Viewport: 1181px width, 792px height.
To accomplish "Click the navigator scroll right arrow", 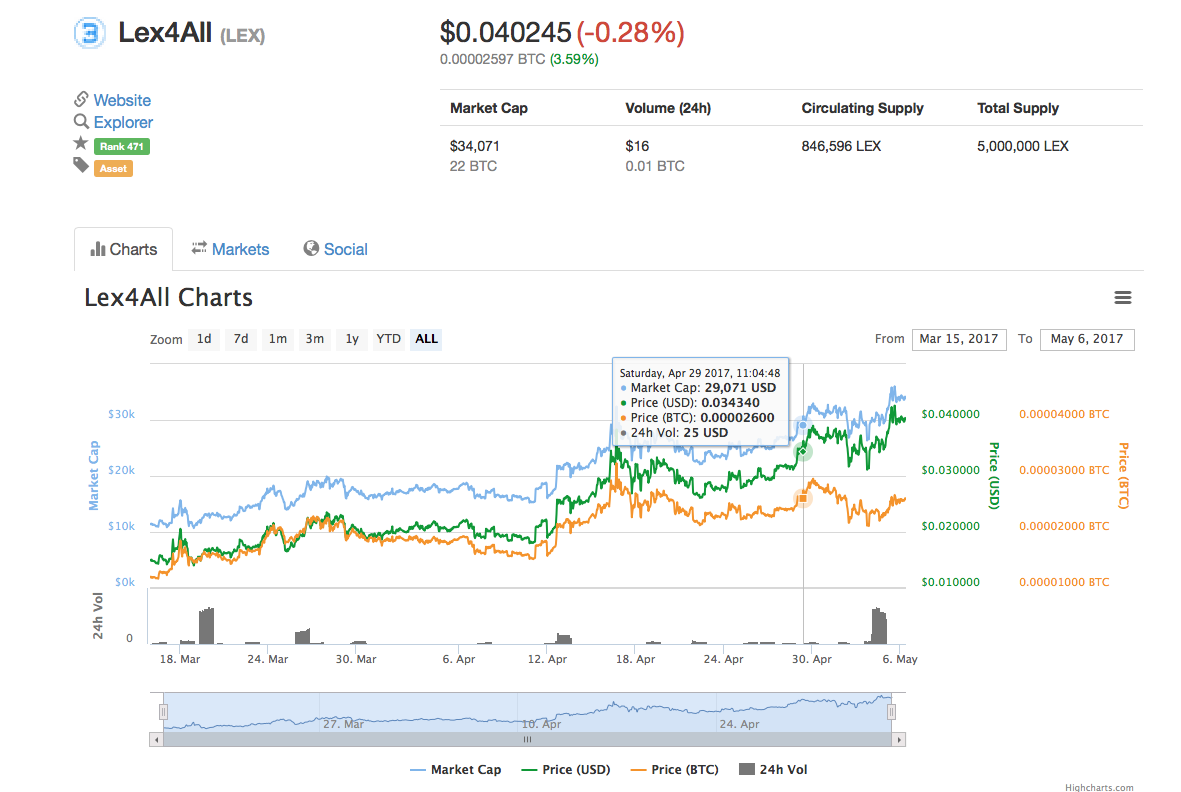I will click(x=899, y=740).
